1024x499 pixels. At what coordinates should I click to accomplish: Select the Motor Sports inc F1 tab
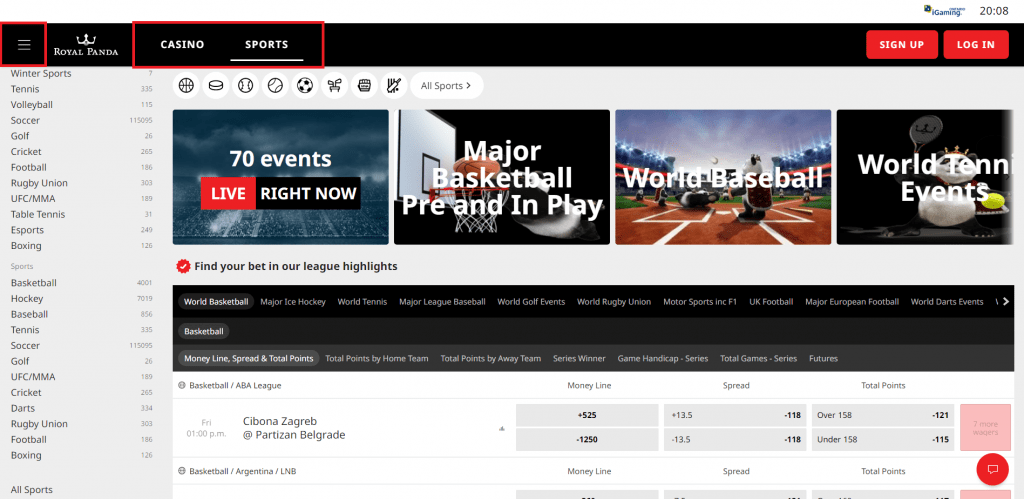[x=700, y=302]
